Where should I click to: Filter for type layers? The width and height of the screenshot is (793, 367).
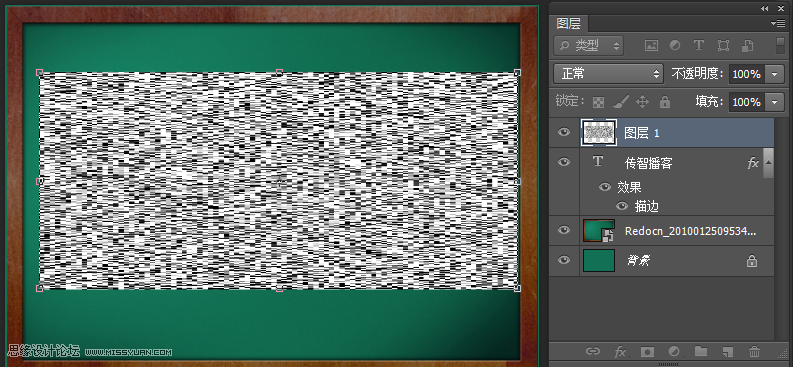pos(699,45)
